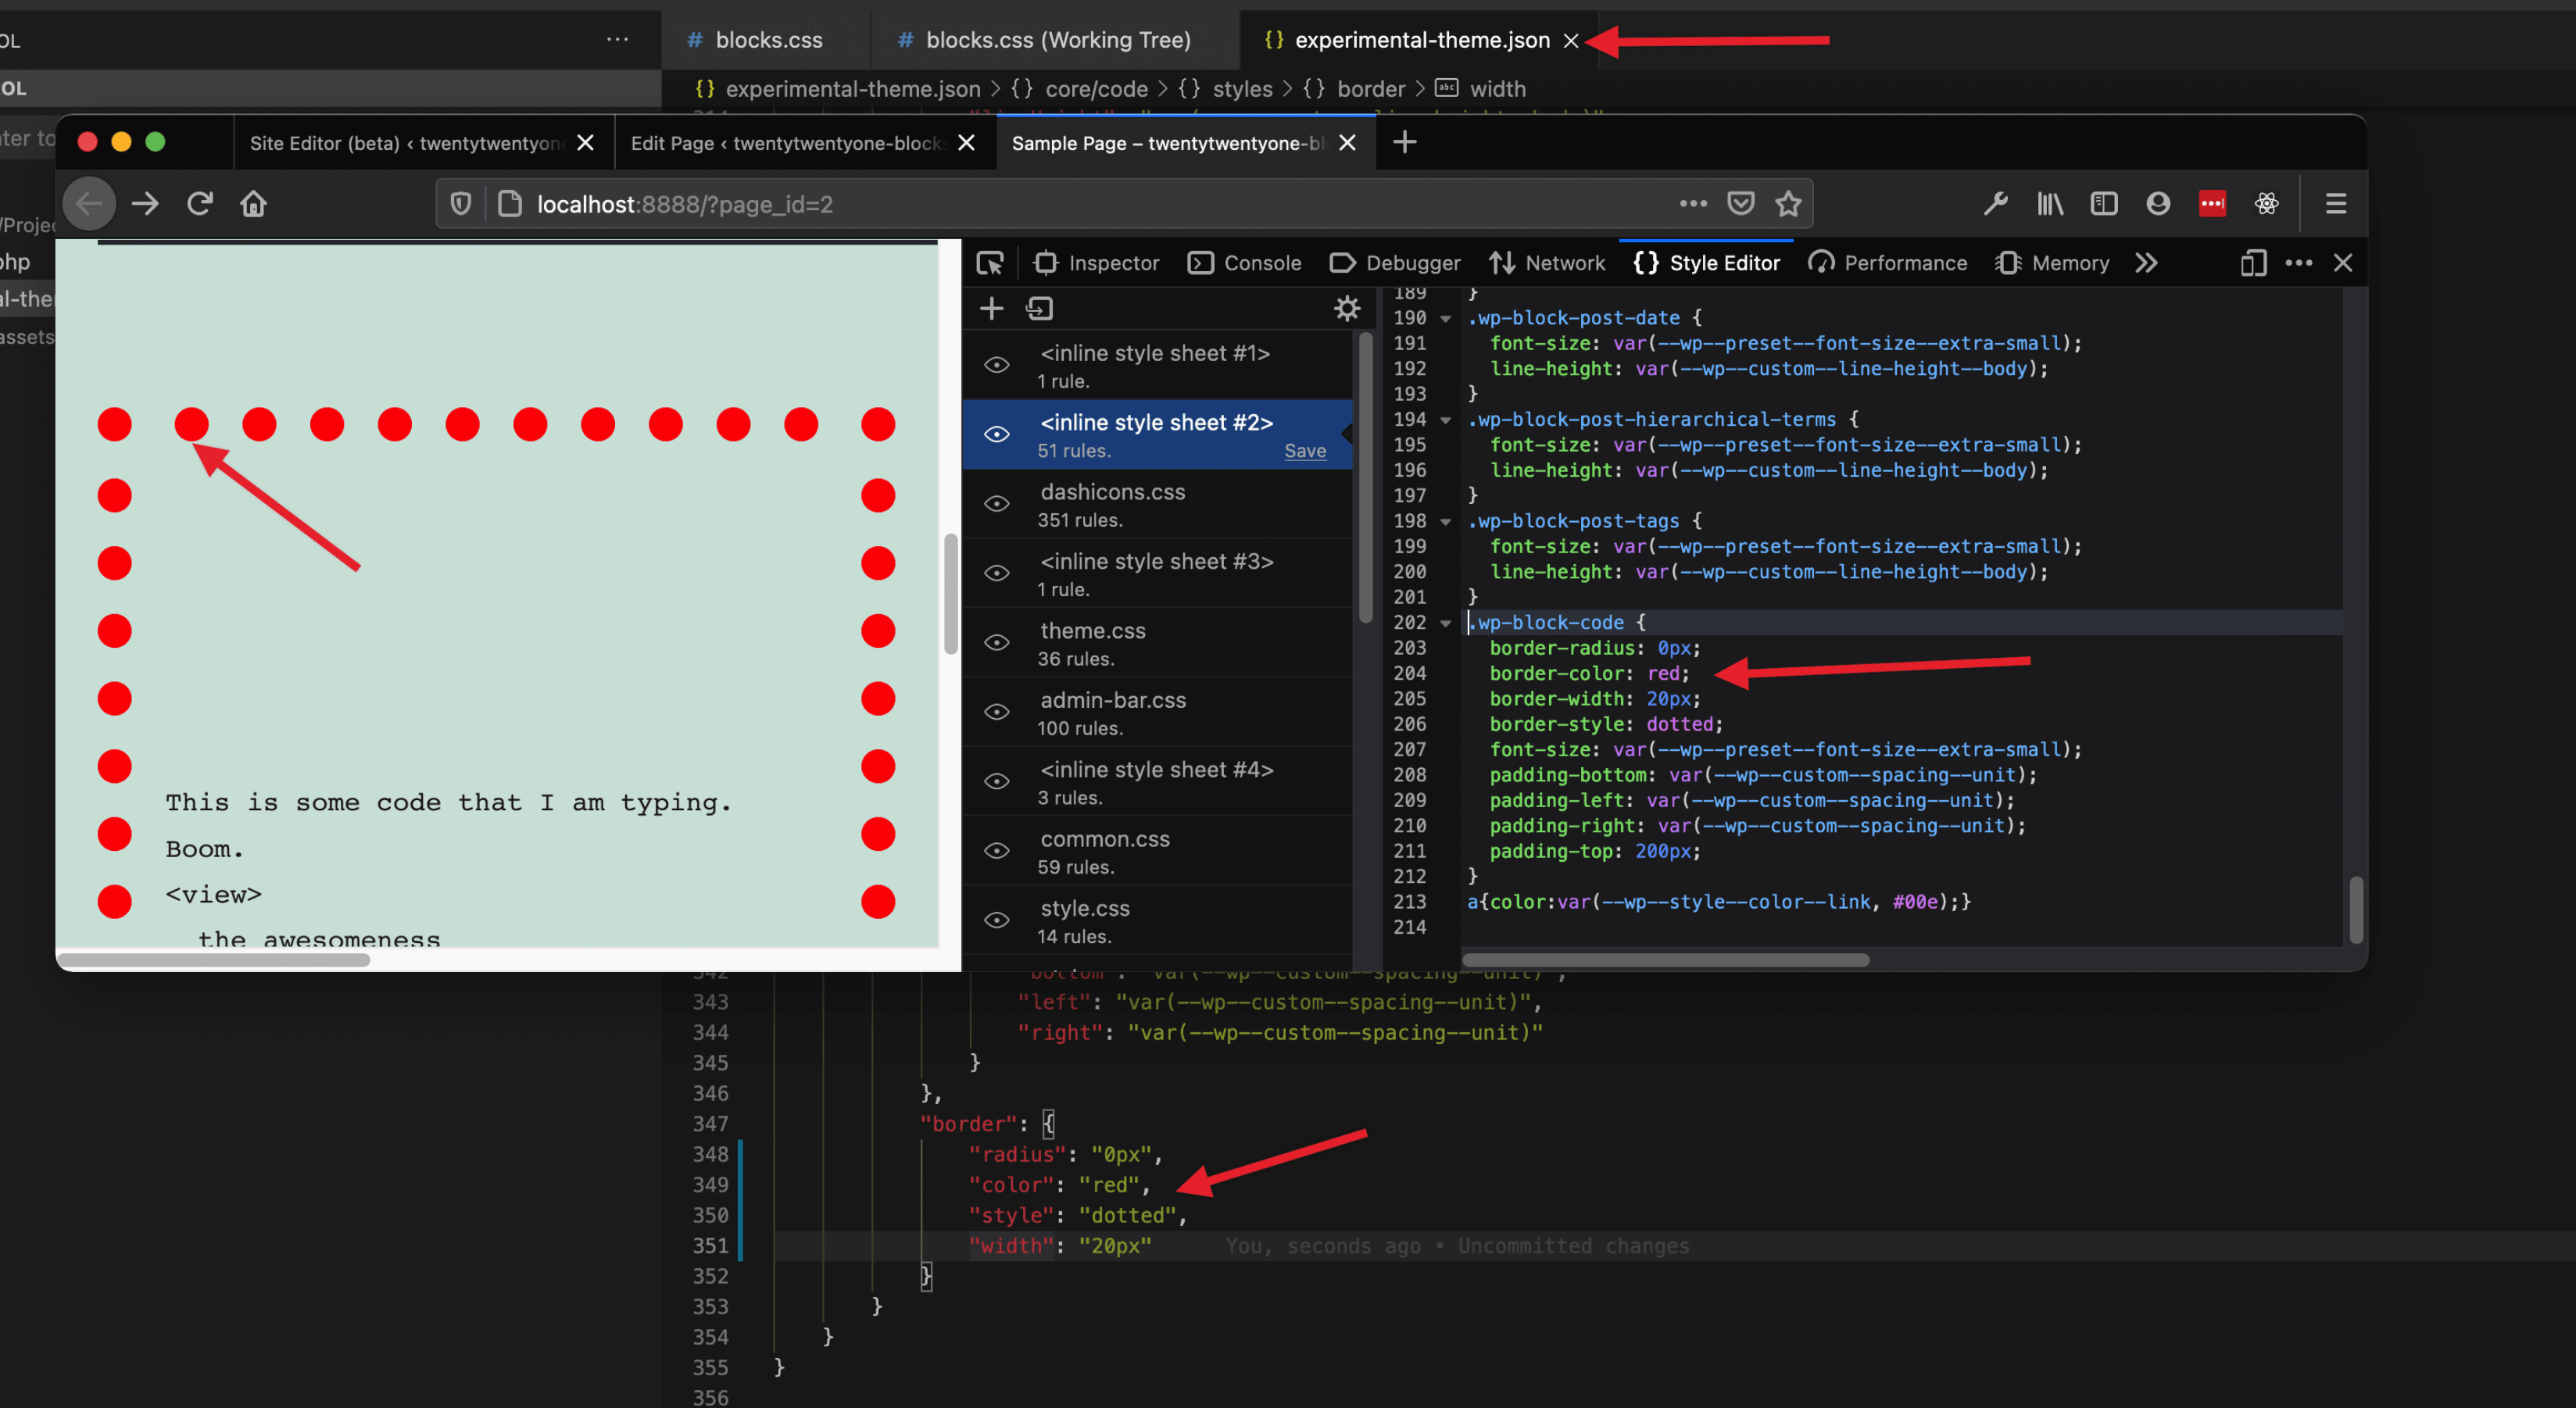
Task: Open the Firefox home page icon
Action: [x=254, y=204]
